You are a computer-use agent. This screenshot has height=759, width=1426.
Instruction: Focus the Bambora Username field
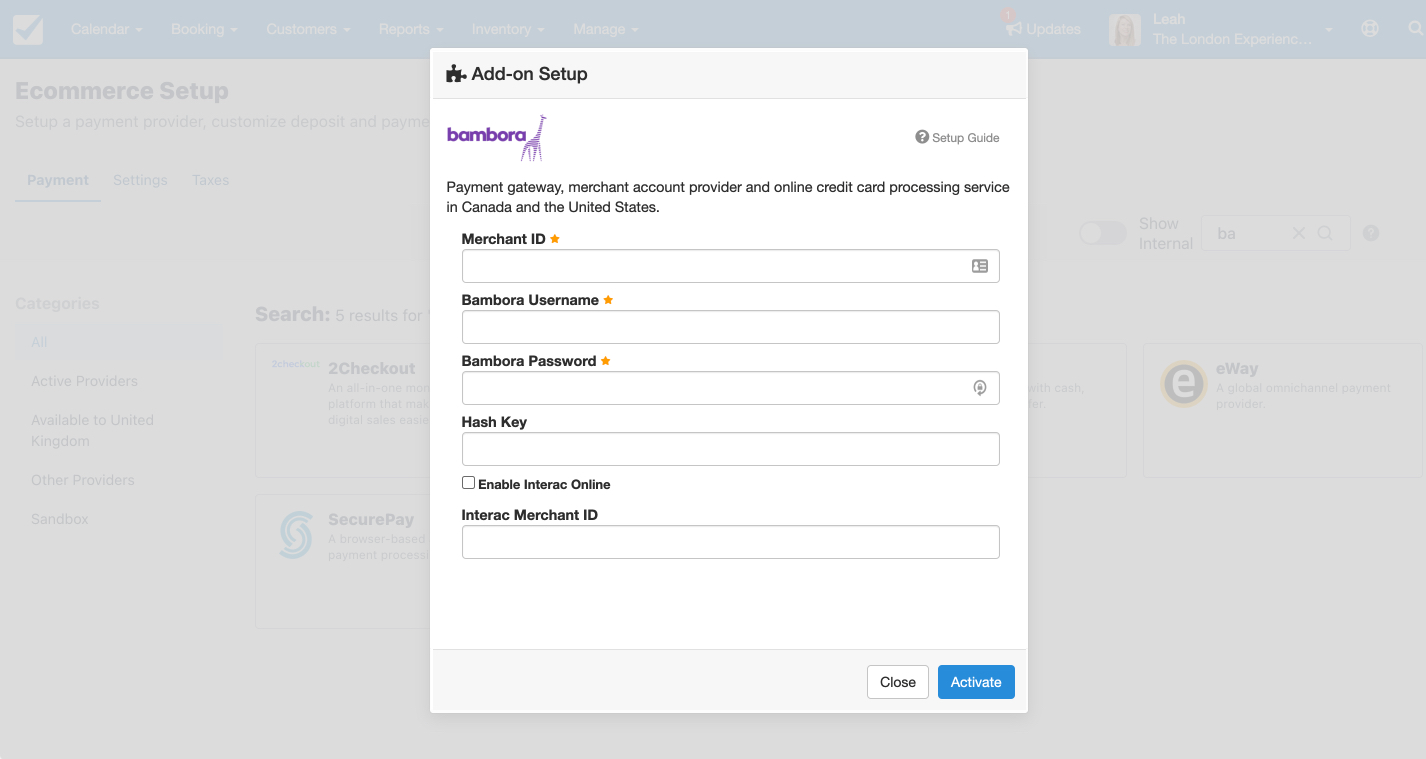click(x=730, y=327)
